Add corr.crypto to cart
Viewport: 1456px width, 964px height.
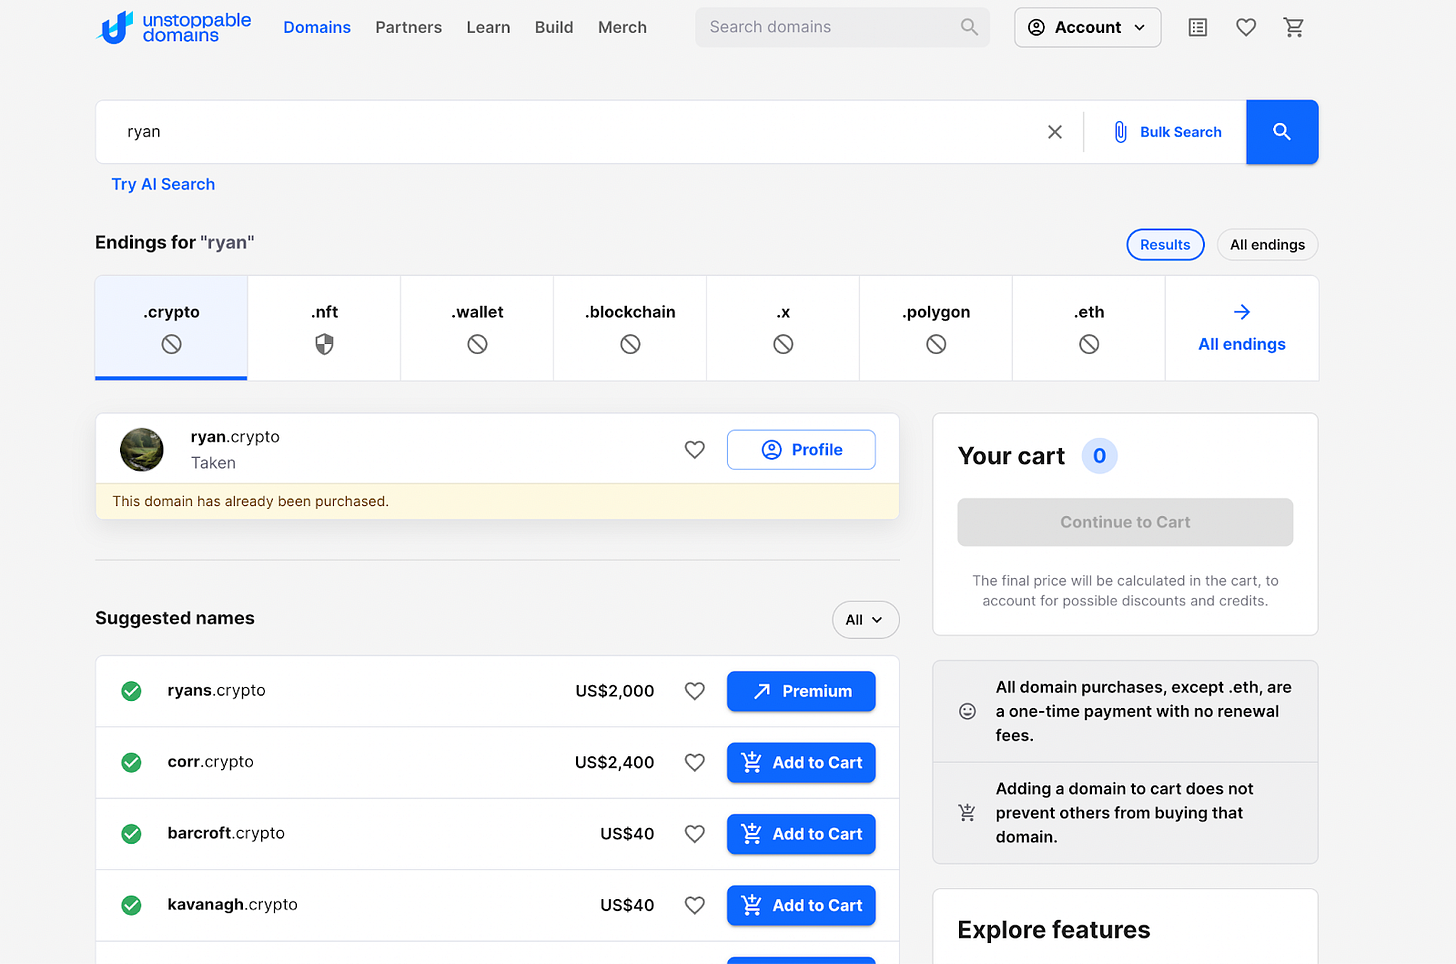tap(801, 763)
